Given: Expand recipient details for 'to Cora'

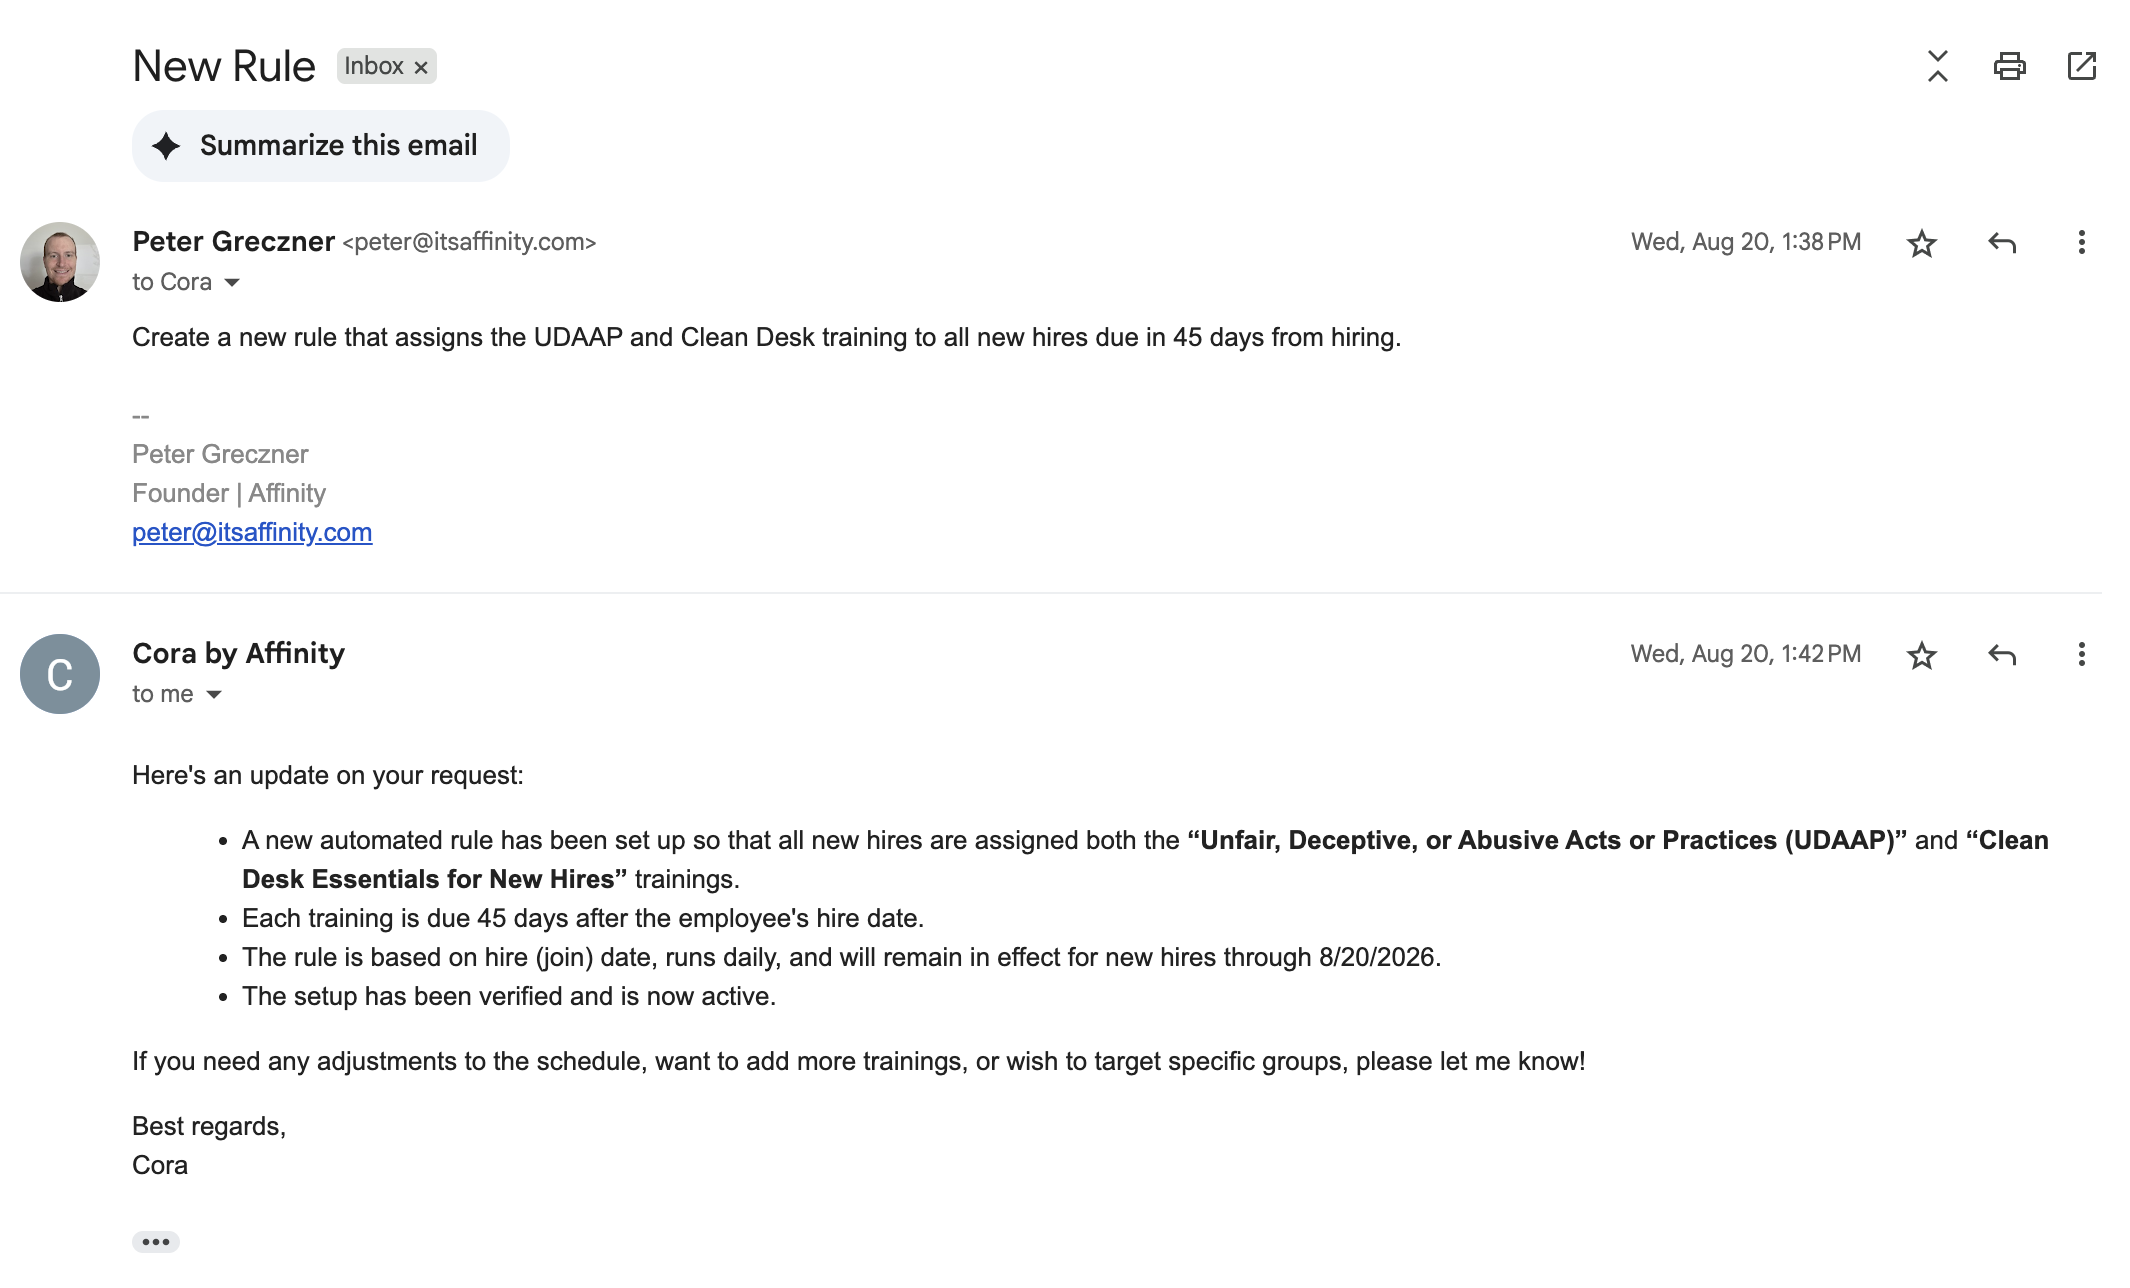Looking at the screenshot, I should [232, 283].
